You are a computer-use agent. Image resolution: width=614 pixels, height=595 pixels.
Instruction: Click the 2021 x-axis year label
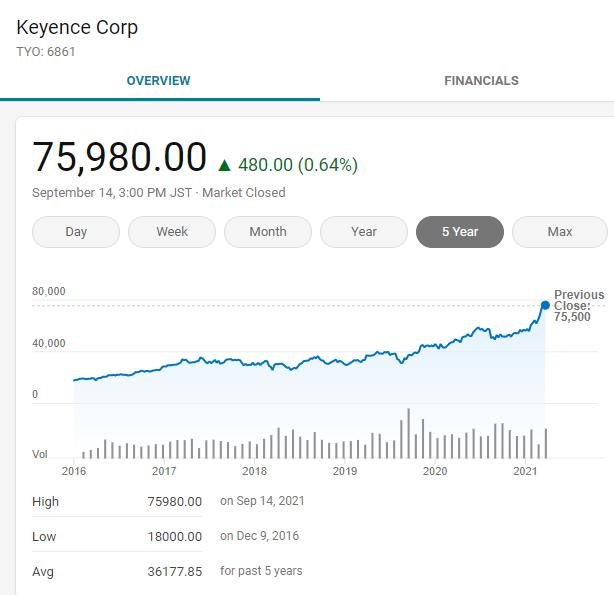click(525, 471)
